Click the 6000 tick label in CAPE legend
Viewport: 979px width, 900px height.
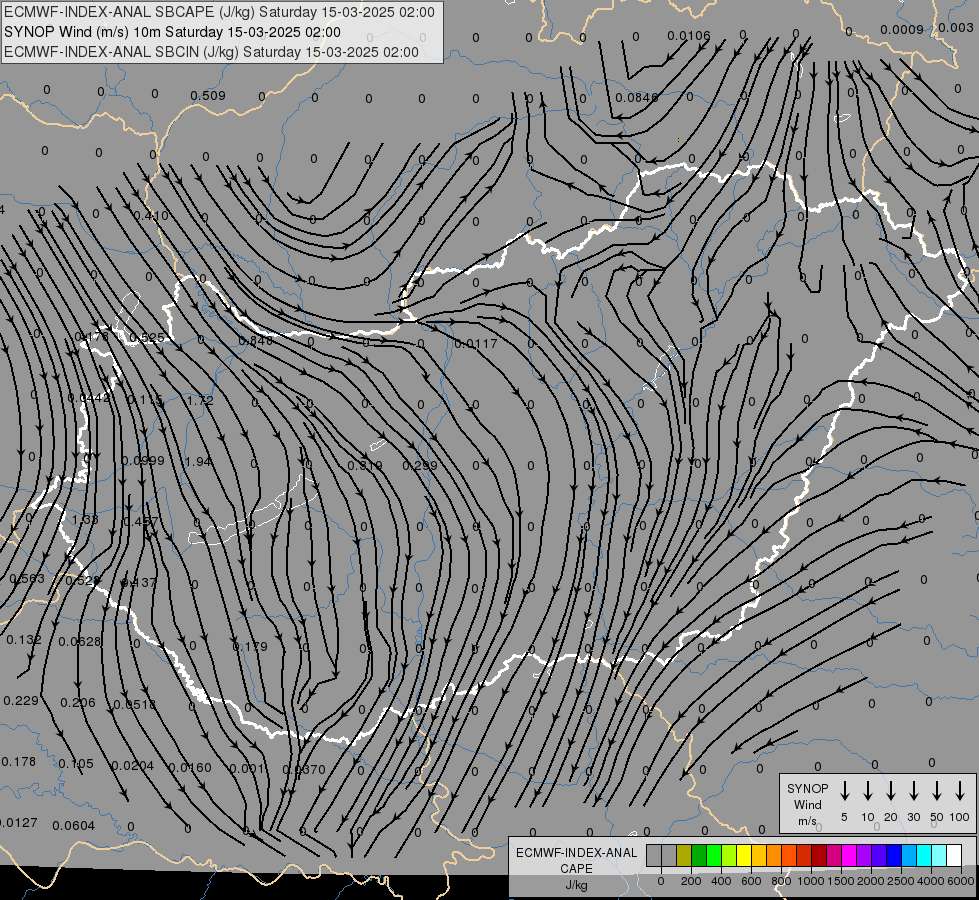coord(961,881)
